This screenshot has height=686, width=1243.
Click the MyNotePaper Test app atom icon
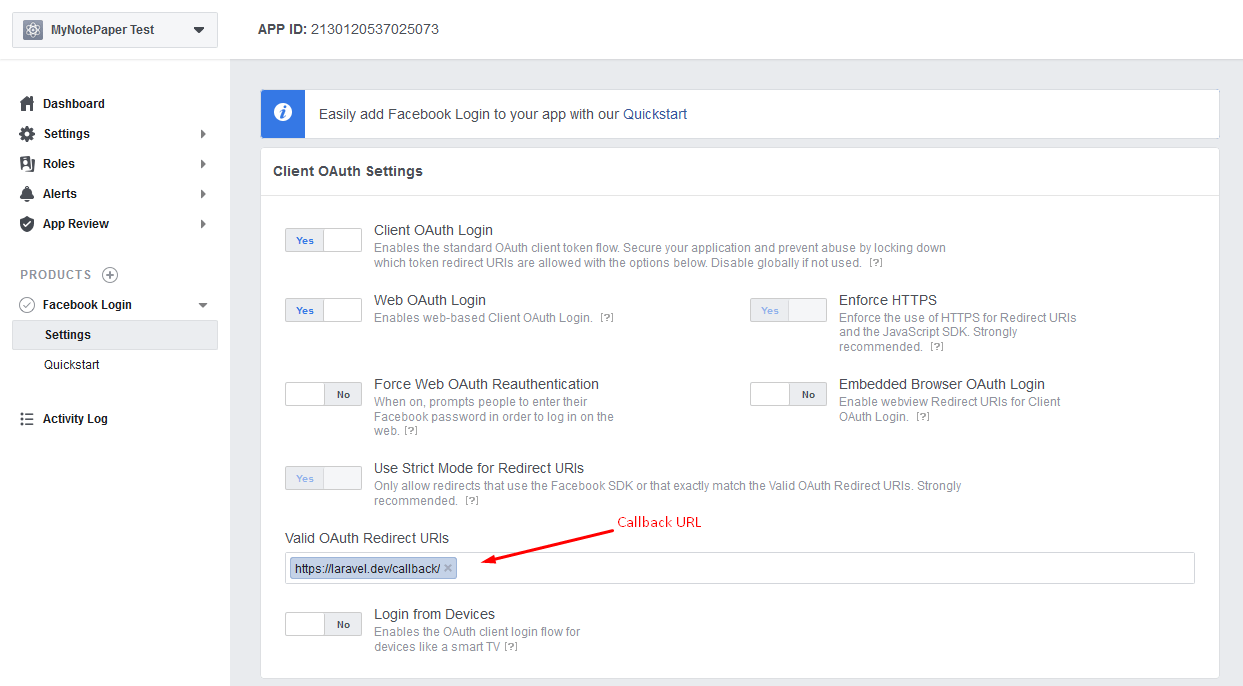pos(33,30)
